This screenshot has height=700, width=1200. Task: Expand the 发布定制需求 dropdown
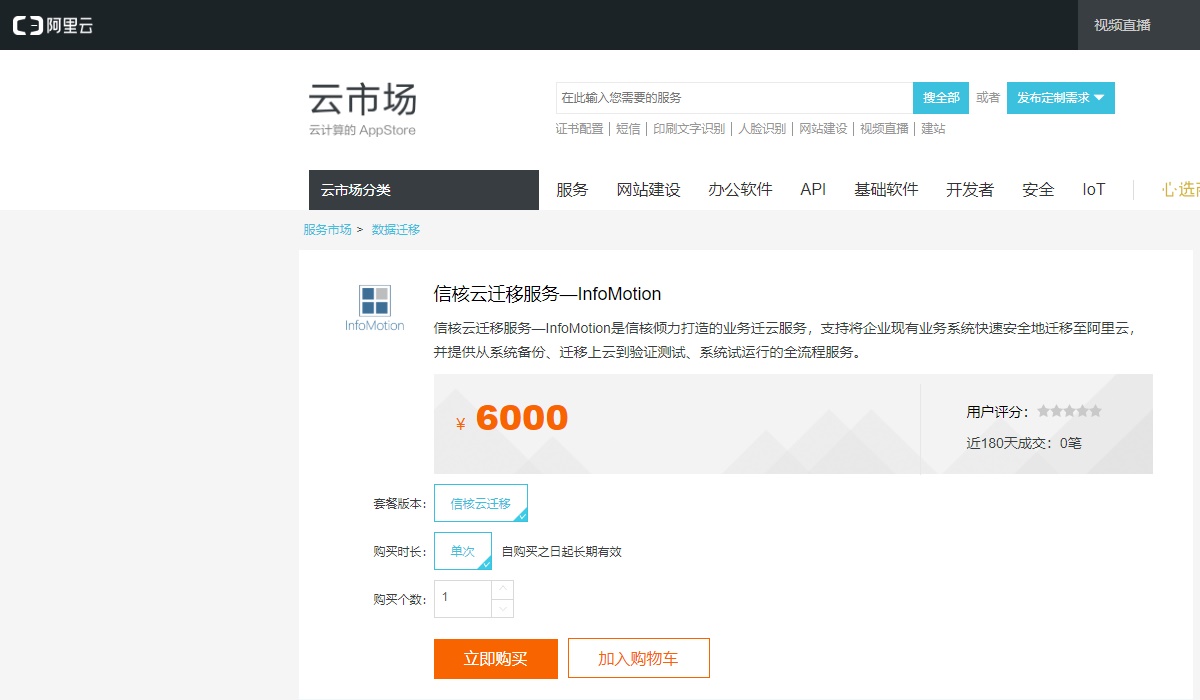coord(1060,98)
